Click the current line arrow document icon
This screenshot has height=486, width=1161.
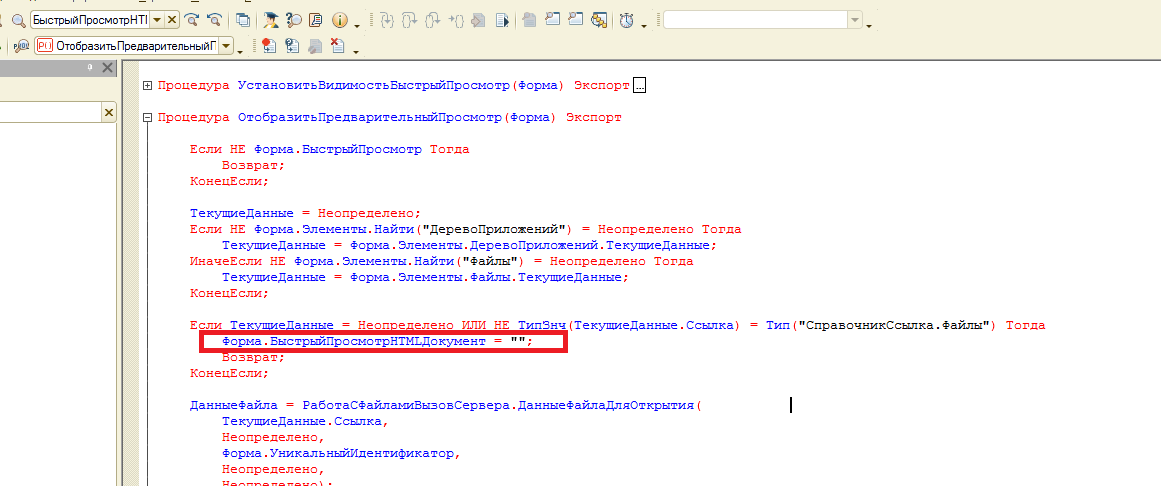click(x=479, y=20)
